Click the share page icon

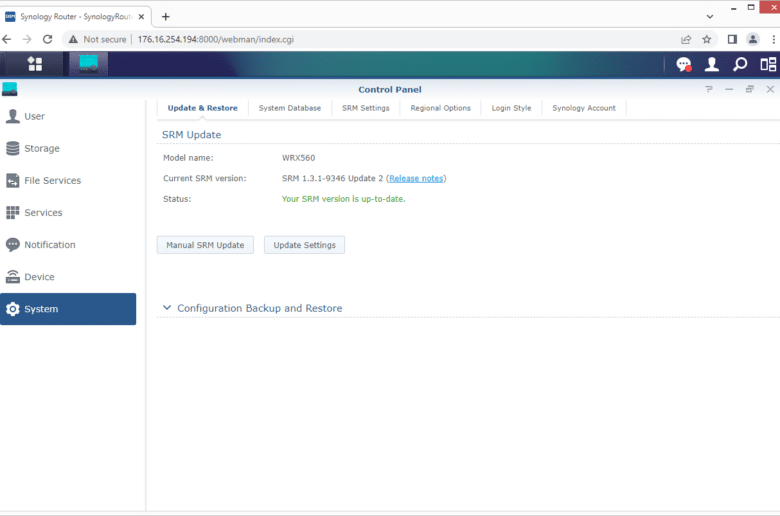[x=686, y=39]
